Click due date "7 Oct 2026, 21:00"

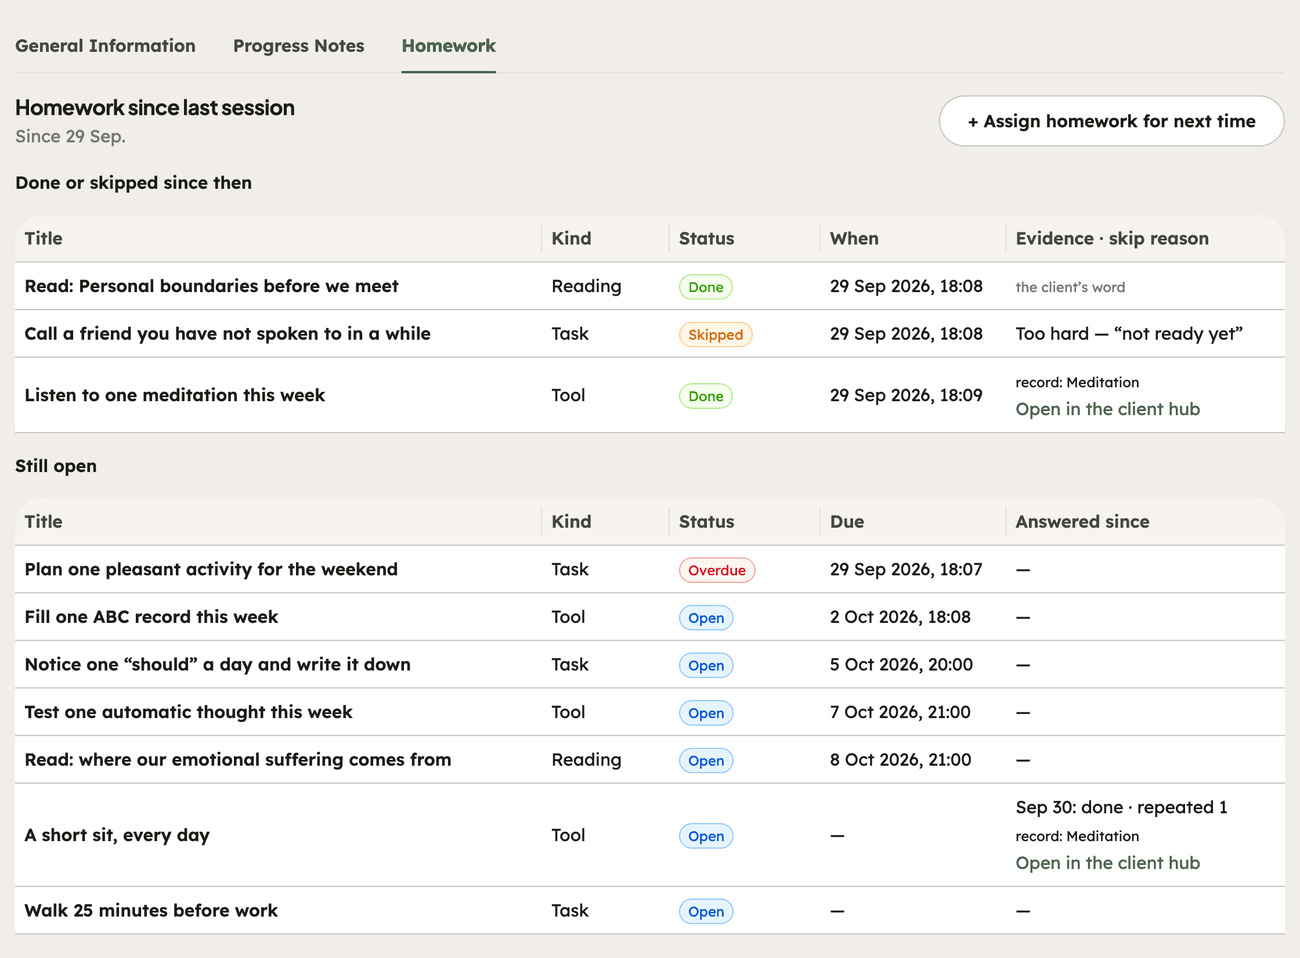(900, 712)
